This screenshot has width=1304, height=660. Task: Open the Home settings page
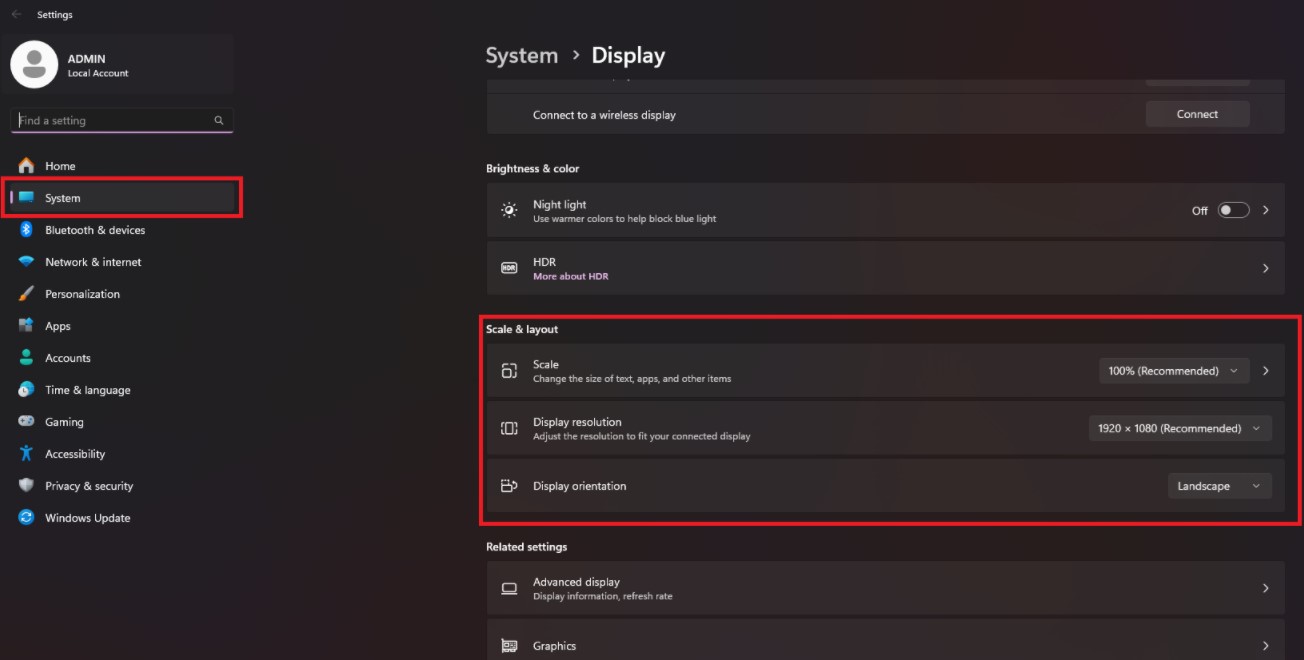point(122,166)
